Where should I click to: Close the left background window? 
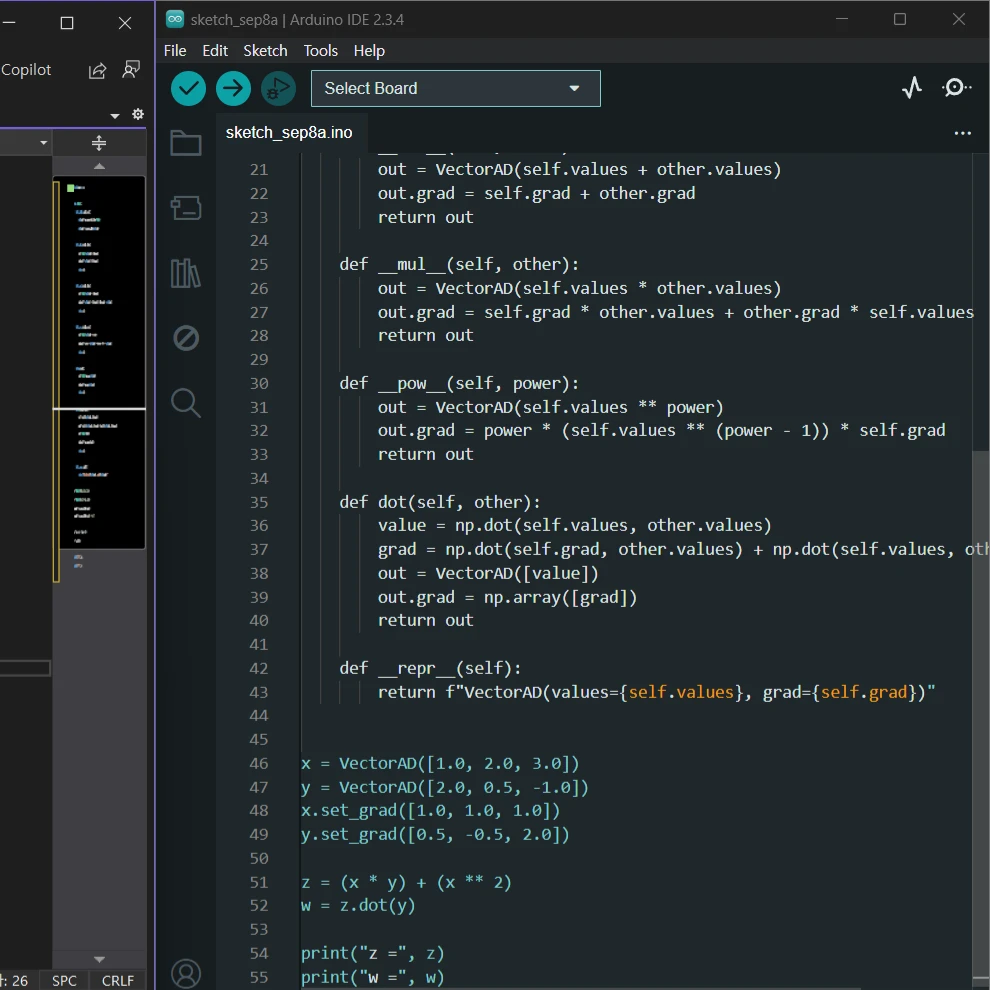pyautogui.click(x=125, y=23)
